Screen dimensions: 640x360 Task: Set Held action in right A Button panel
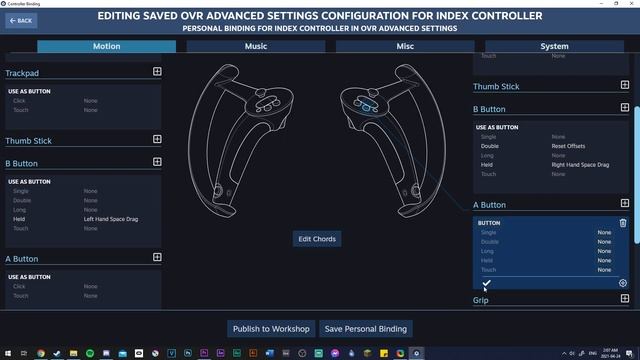click(x=546, y=260)
